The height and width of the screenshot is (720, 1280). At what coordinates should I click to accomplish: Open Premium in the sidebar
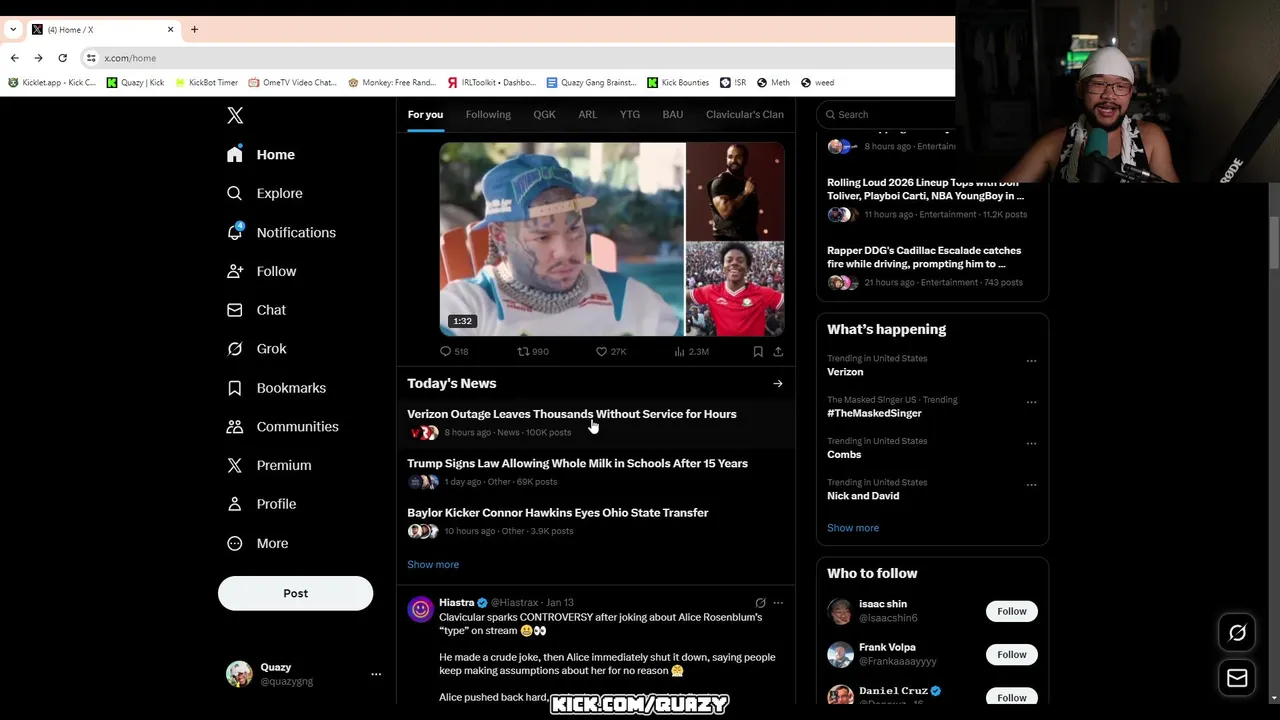tap(269, 465)
